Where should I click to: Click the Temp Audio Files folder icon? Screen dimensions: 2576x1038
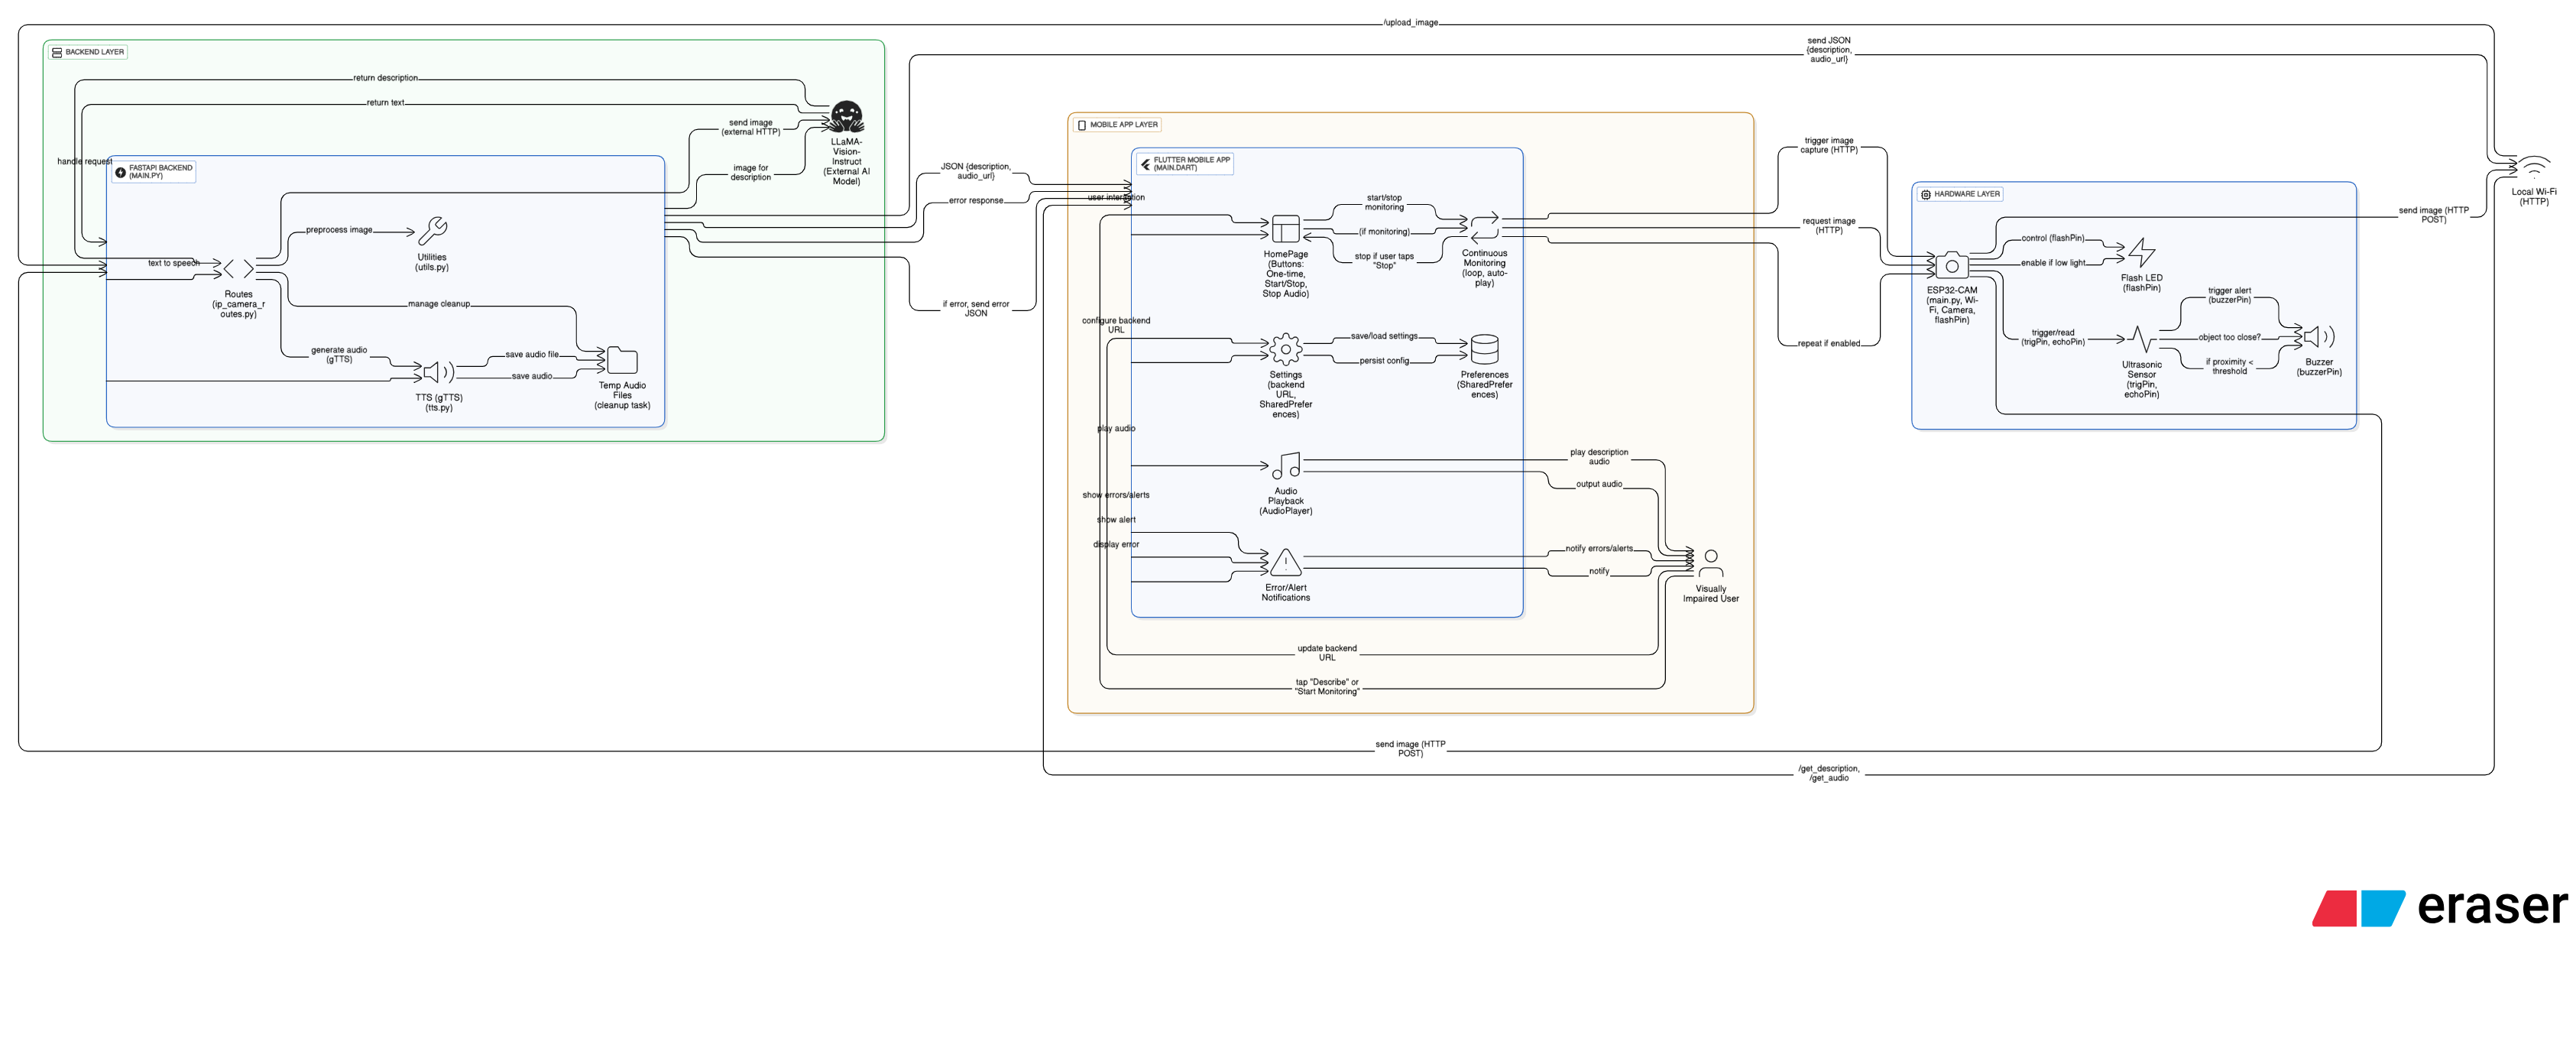622,360
